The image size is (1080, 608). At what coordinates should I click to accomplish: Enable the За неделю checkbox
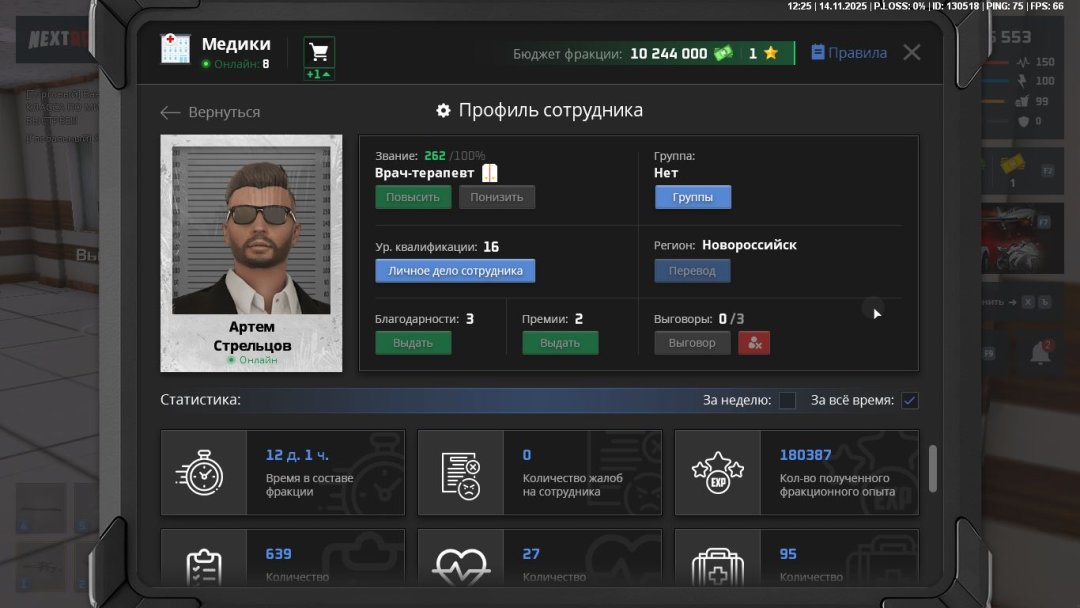coord(787,400)
